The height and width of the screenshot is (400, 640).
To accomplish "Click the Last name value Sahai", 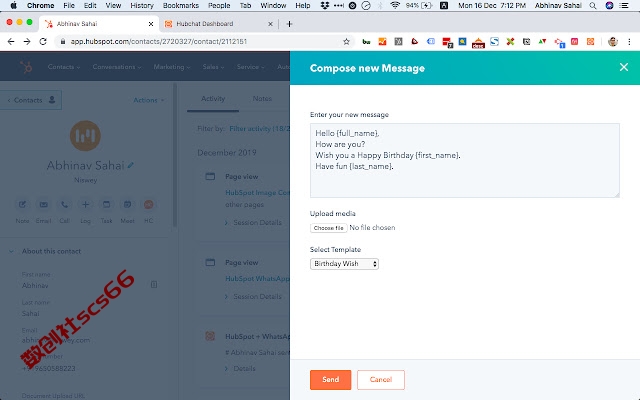I will click(x=31, y=313).
